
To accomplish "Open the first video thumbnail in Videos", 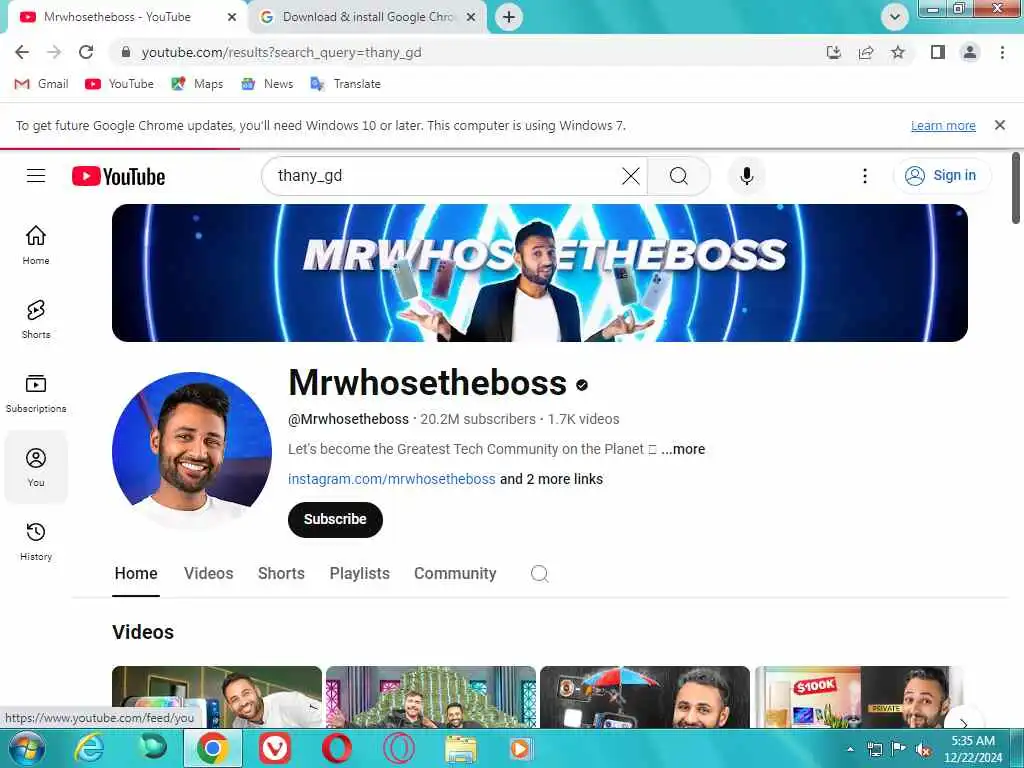I will click(x=217, y=696).
